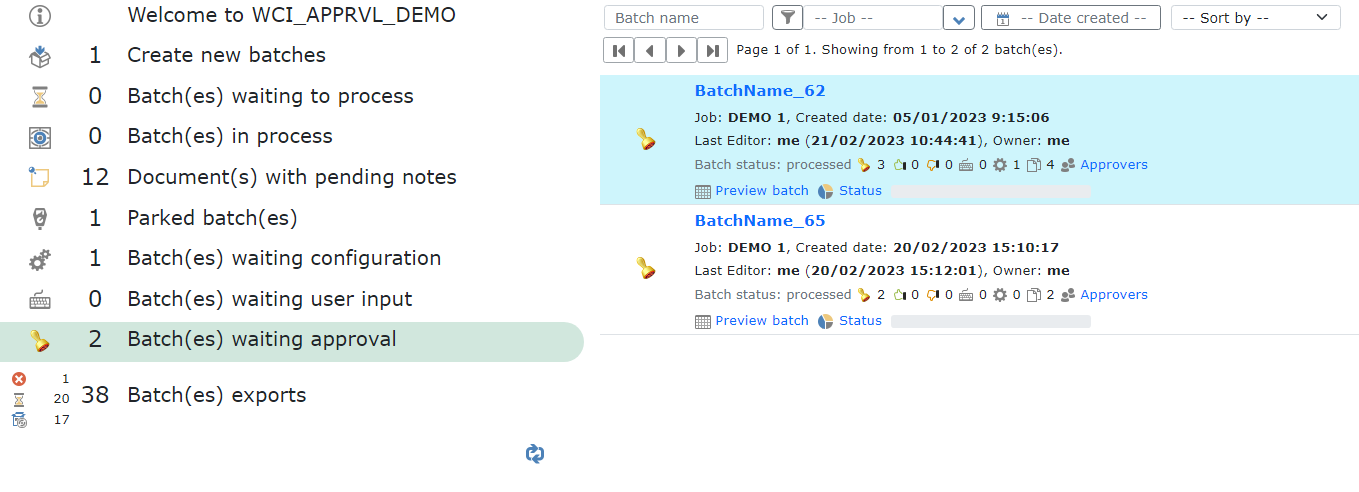Open the Date created picker
This screenshot has height=492, width=1359.
point(1070,18)
